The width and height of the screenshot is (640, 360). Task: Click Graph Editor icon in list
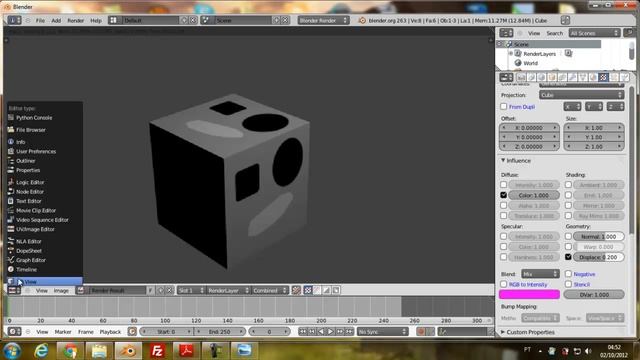coord(11,260)
